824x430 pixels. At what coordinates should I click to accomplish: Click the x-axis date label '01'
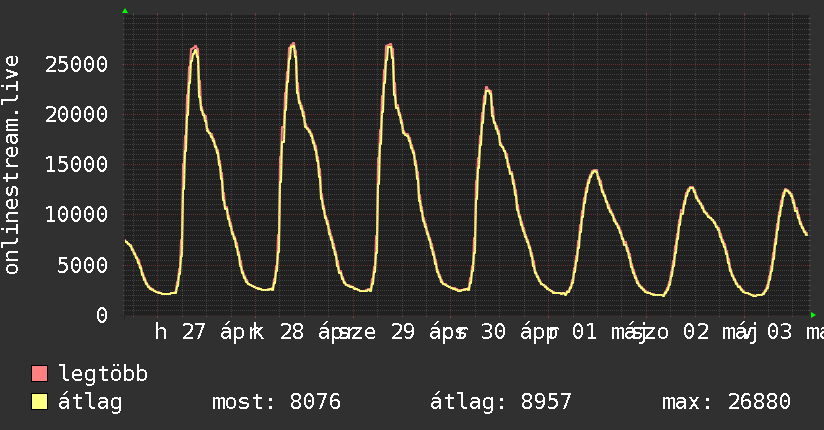[x=584, y=332]
